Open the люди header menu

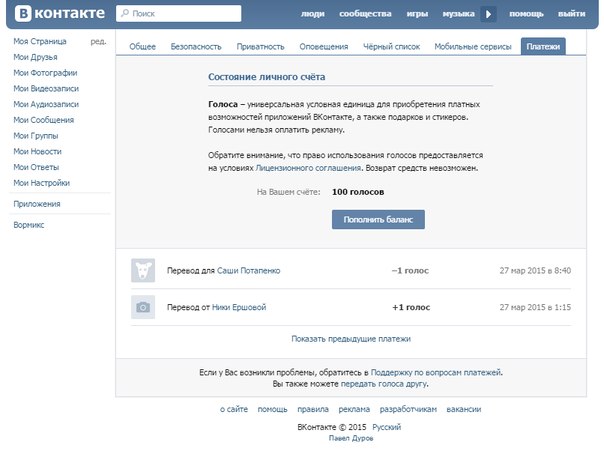(x=312, y=14)
